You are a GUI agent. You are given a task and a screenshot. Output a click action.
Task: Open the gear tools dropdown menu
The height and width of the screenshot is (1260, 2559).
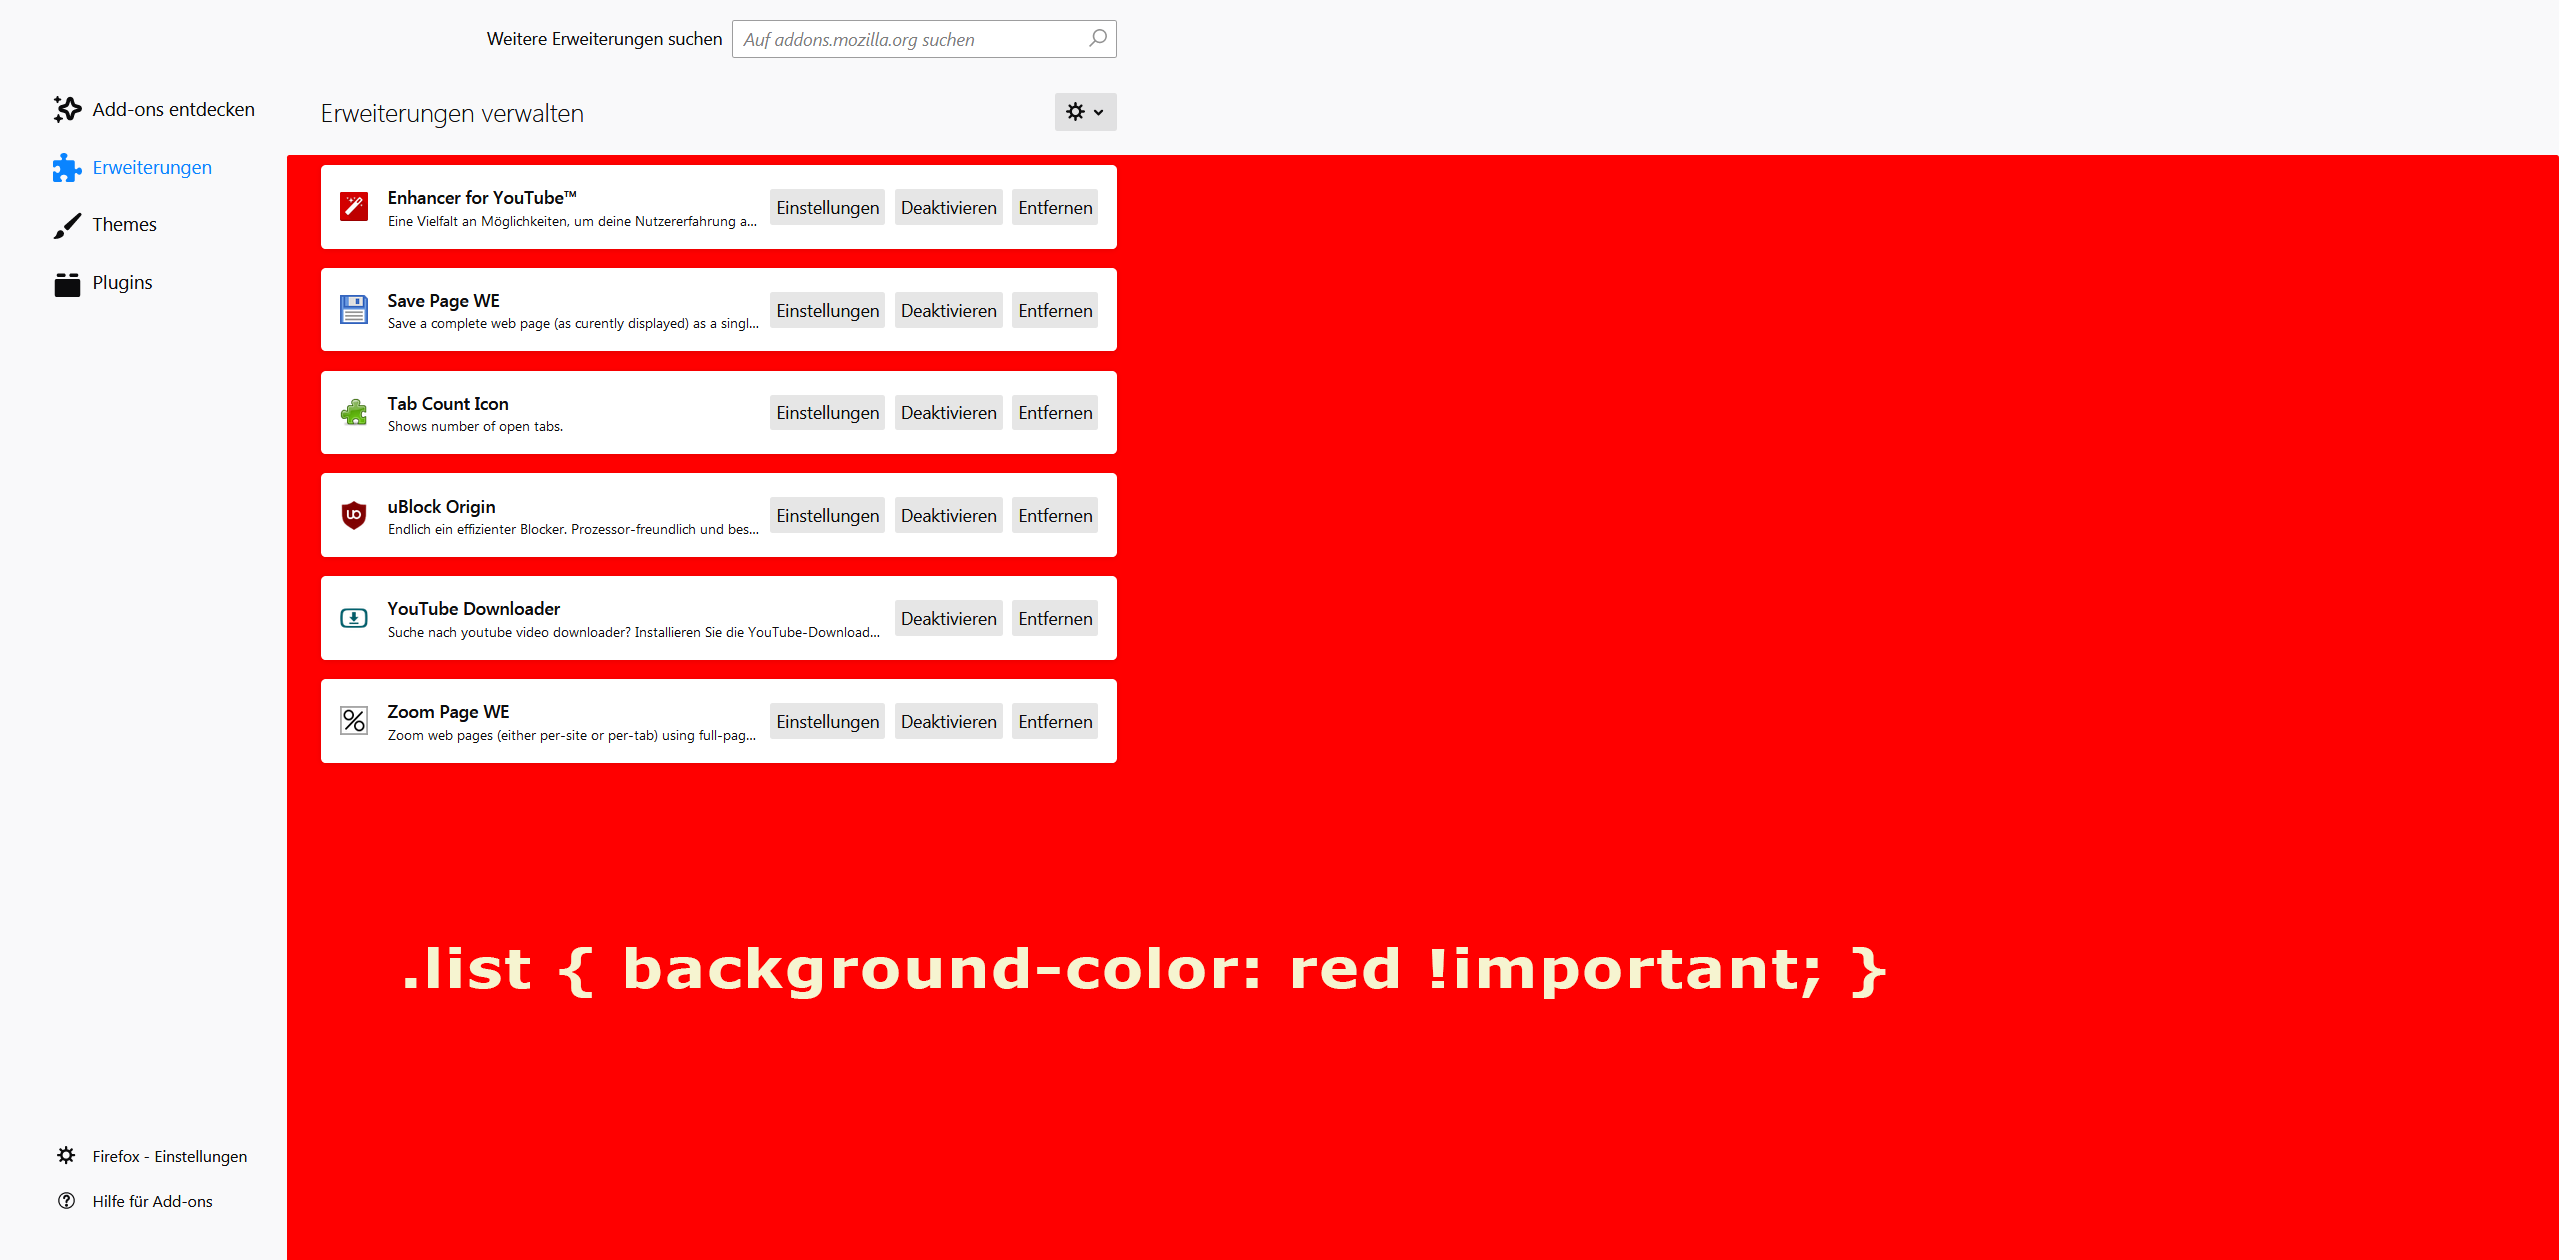coord(1085,112)
